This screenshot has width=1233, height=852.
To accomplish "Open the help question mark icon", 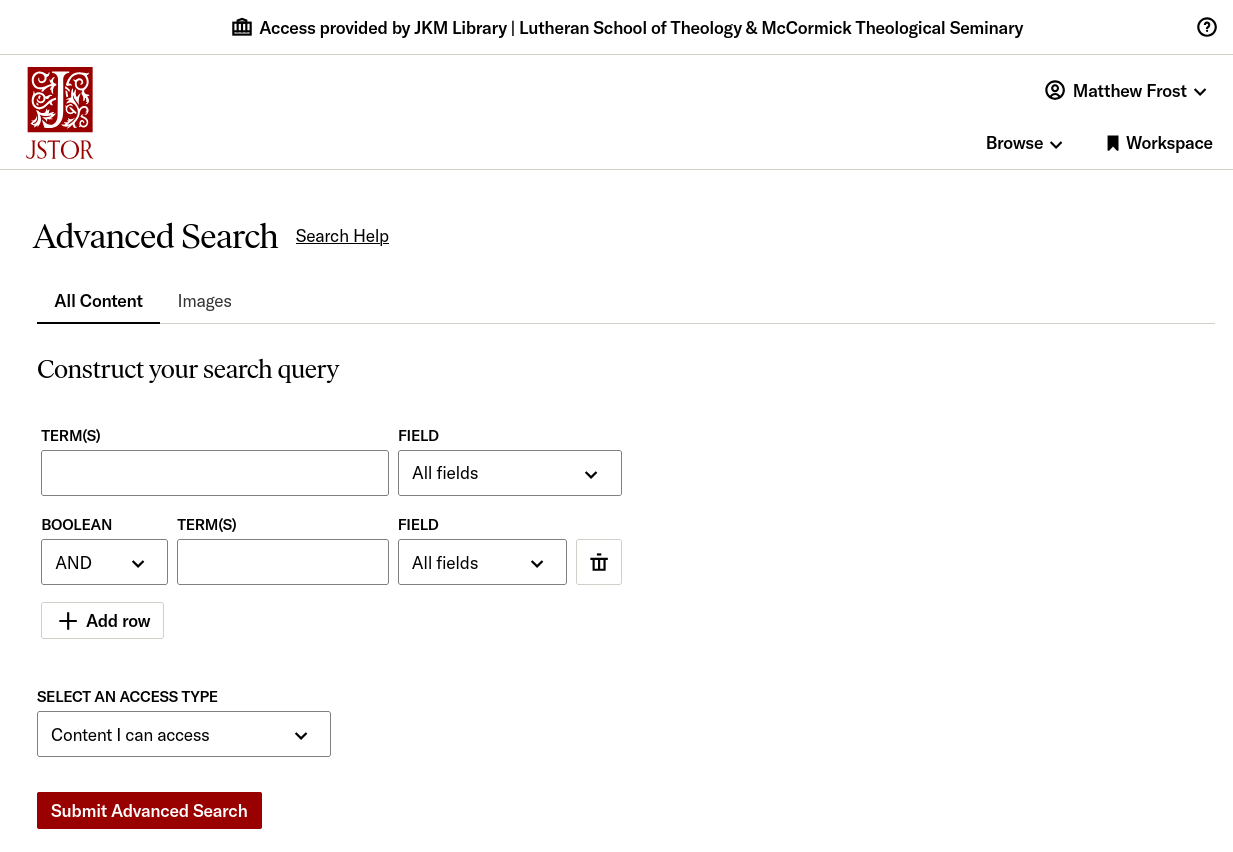I will coord(1207,27).
